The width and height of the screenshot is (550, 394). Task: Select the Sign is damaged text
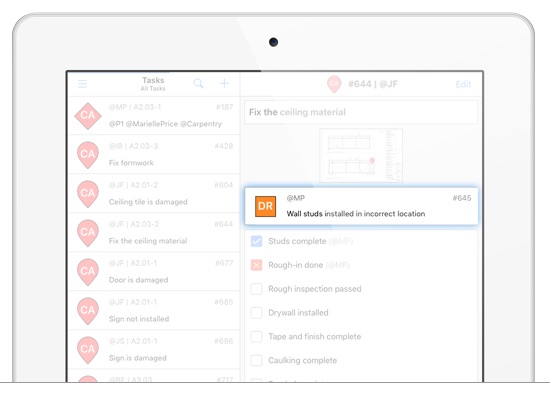coord(138,358)
